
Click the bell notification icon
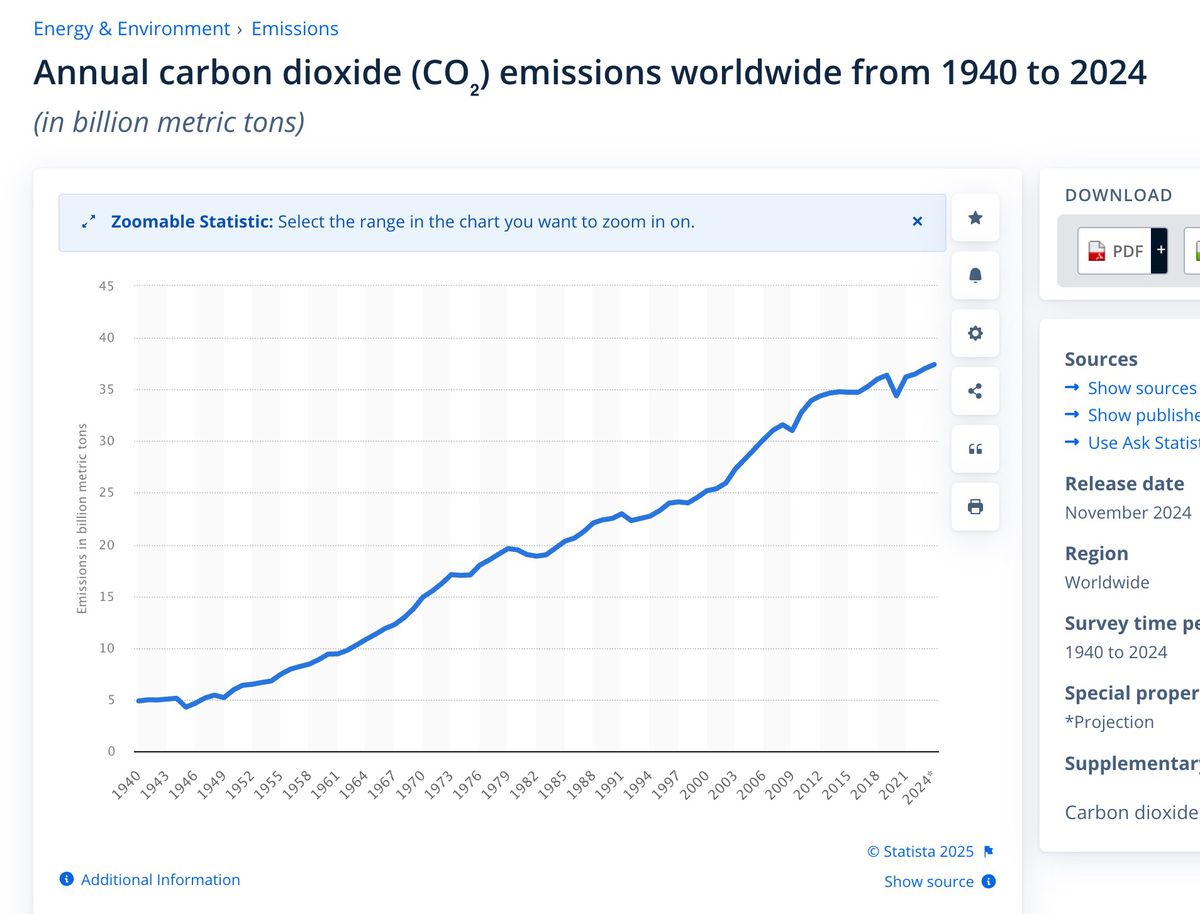[x=976, y=275]
